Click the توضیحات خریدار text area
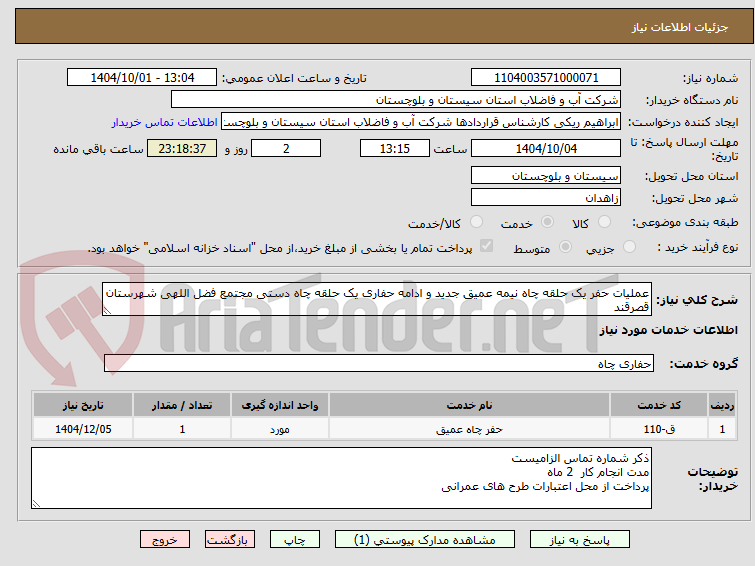This screenshot has height=566, width=755. point(341,478)
